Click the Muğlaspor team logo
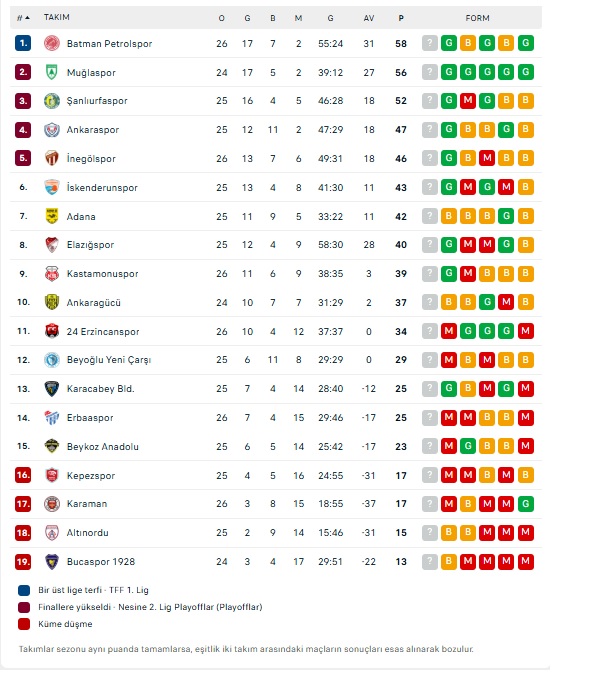Viewport: 600px width, 688px height. (52, 73)
